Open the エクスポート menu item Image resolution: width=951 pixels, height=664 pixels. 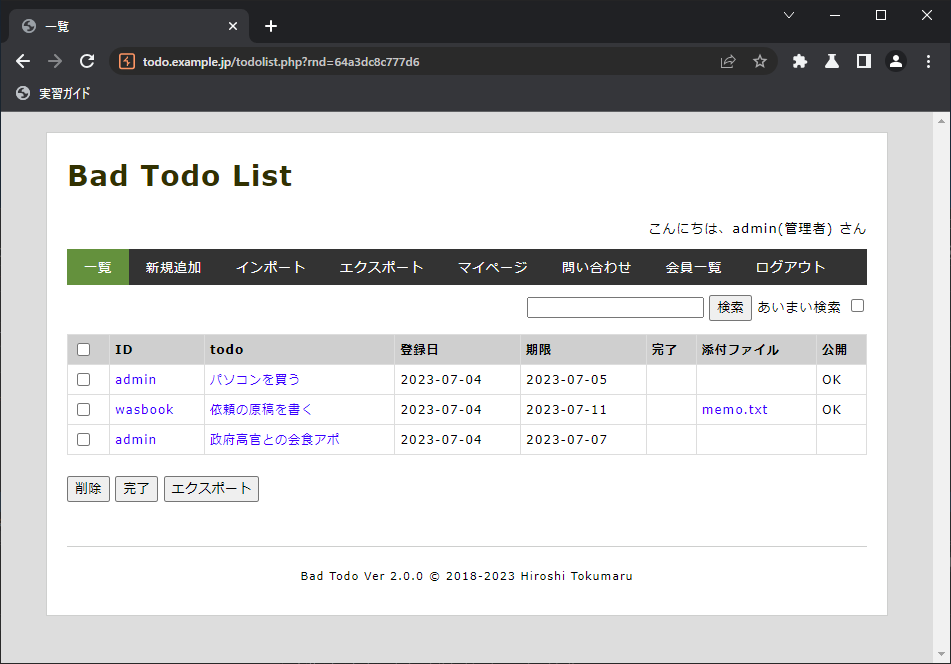(381, 267)
